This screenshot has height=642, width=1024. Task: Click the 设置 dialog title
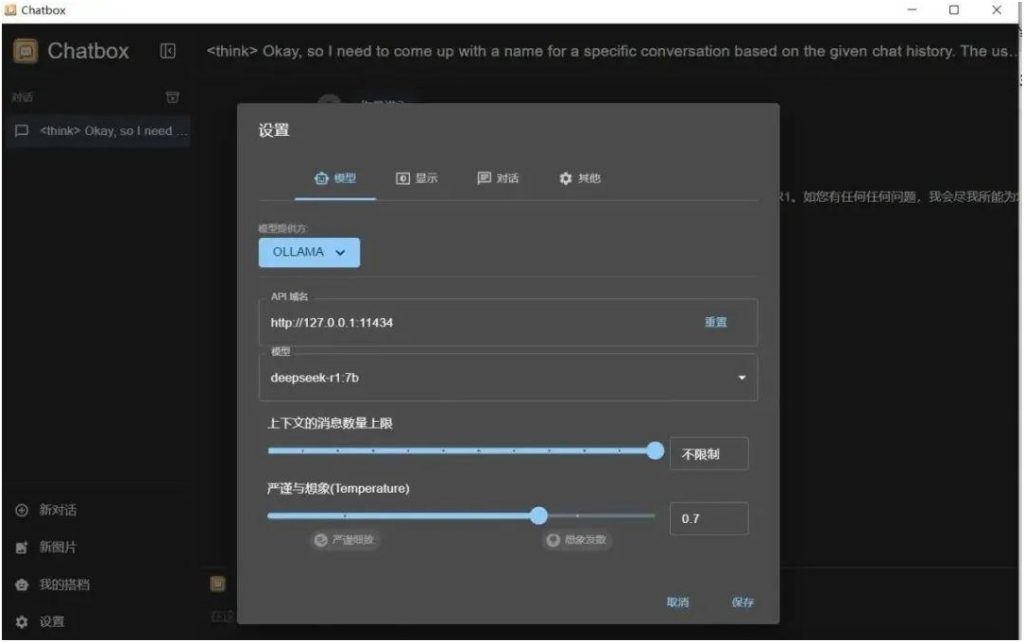point(274,131)
